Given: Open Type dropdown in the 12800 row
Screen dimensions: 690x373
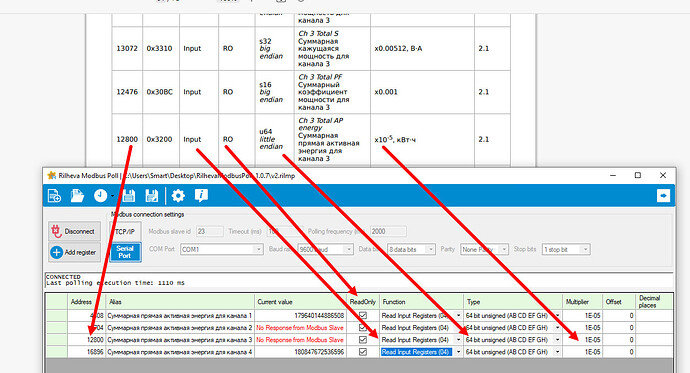Looking at the screenshot, I should click(558, 340).
